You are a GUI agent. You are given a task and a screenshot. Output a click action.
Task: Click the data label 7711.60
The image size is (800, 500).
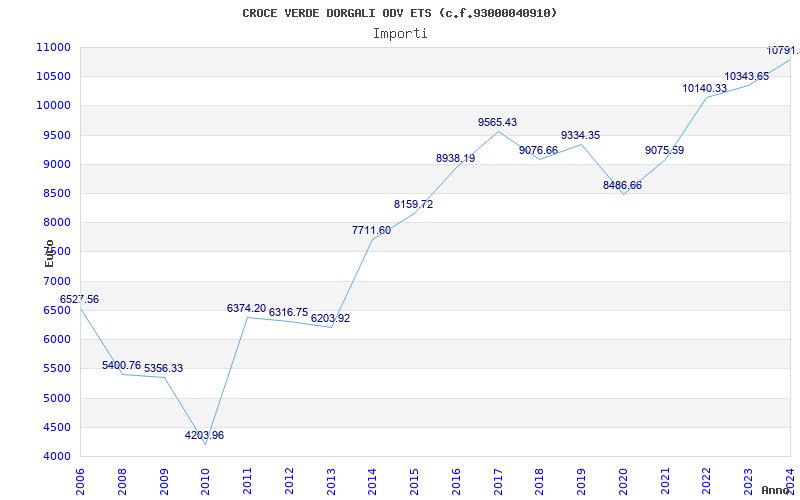click(x=371, y=231)
